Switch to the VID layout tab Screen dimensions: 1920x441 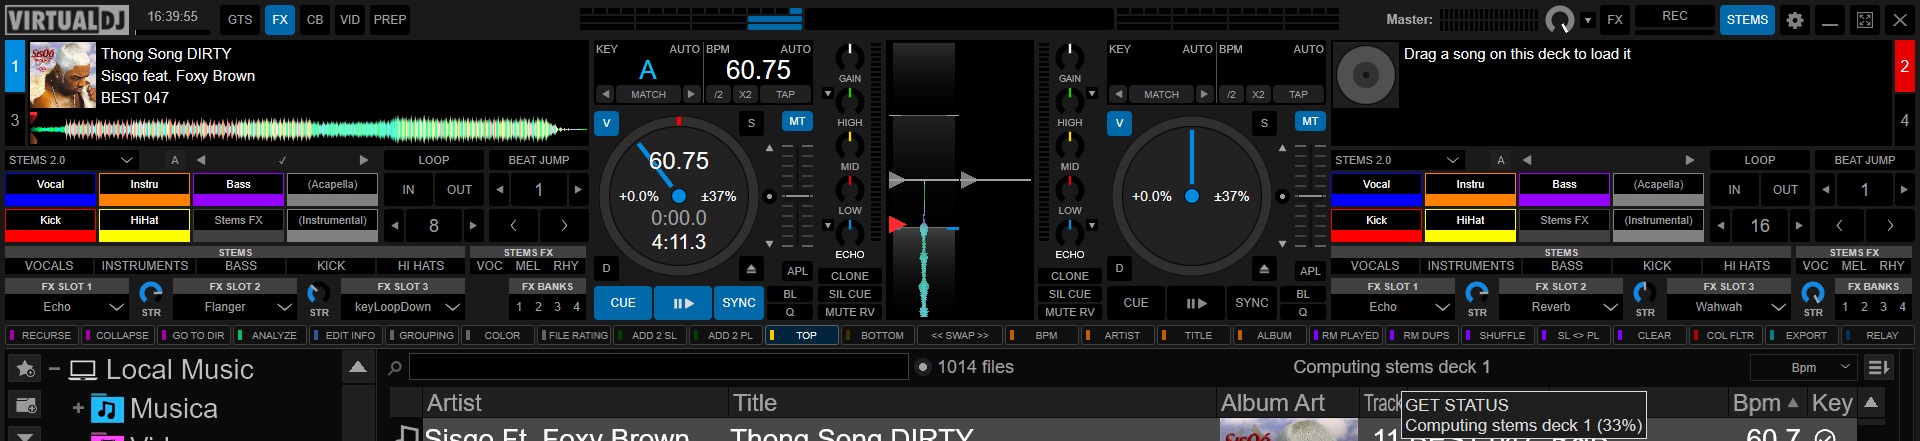click(x=350, y=19)
